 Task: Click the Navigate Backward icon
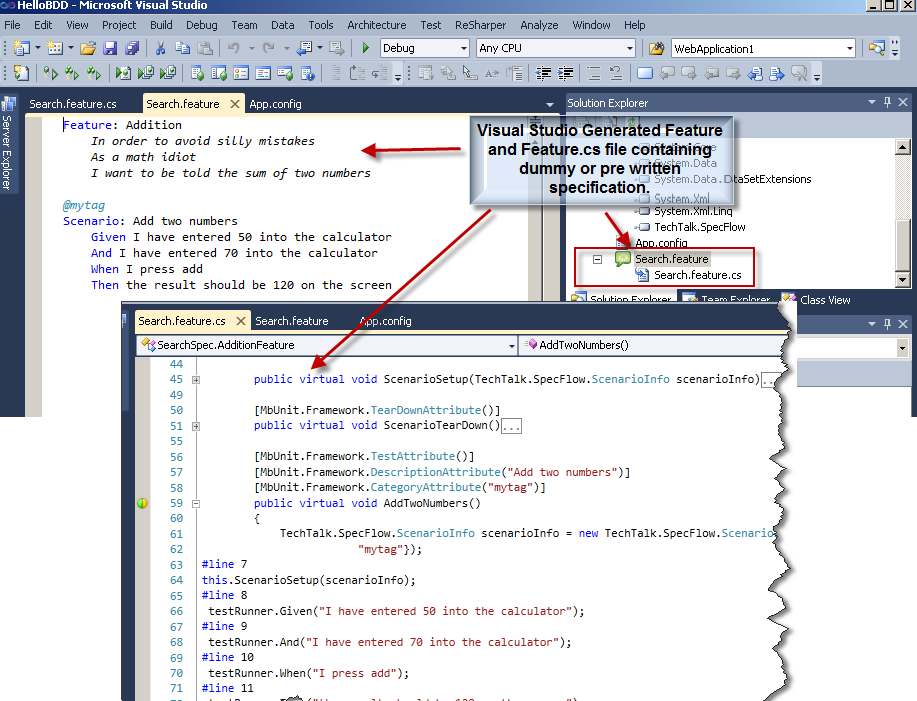(x=304, y=48)
